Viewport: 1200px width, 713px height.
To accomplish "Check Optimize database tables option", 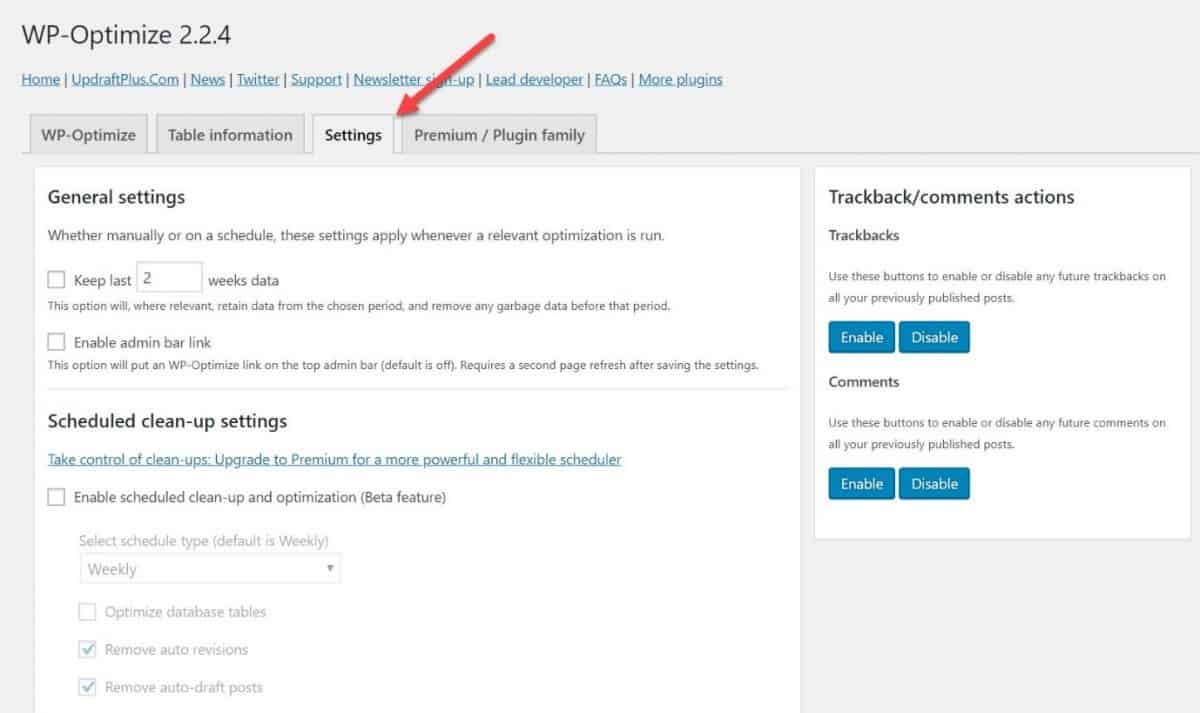I will (x=88, y=611).
